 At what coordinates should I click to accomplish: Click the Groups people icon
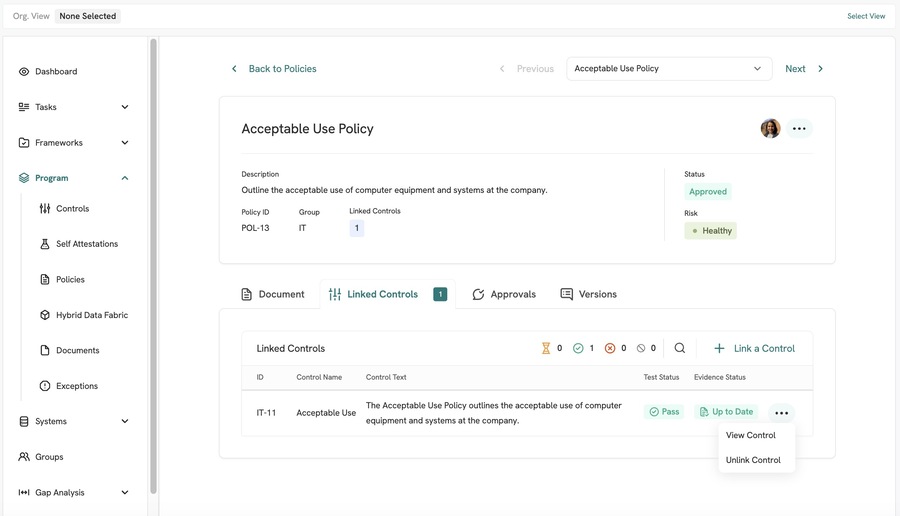pos(24,457)
